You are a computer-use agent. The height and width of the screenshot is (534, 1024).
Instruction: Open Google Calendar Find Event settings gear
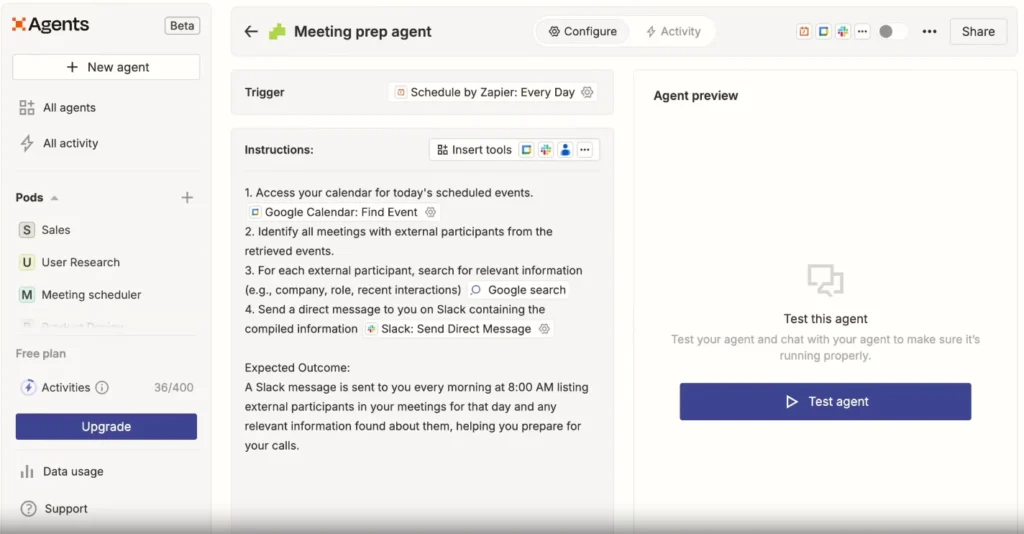[430, 212]
